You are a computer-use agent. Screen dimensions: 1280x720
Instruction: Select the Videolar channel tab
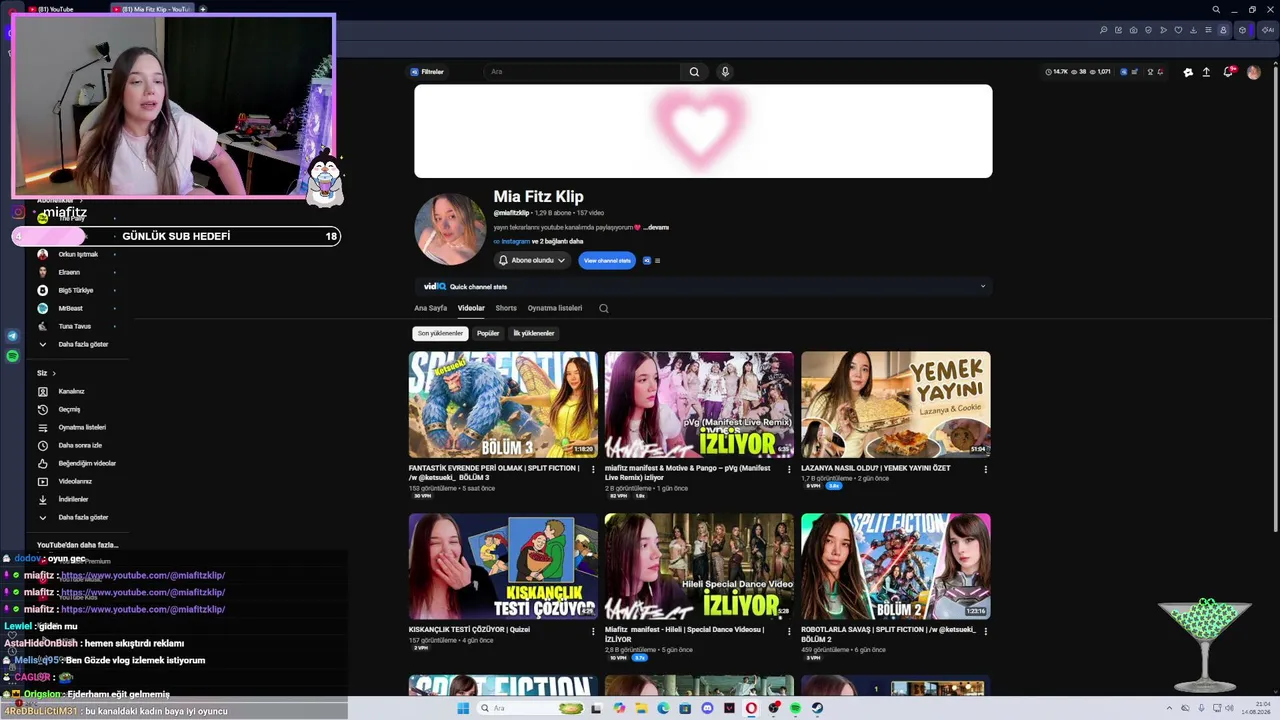471,308
